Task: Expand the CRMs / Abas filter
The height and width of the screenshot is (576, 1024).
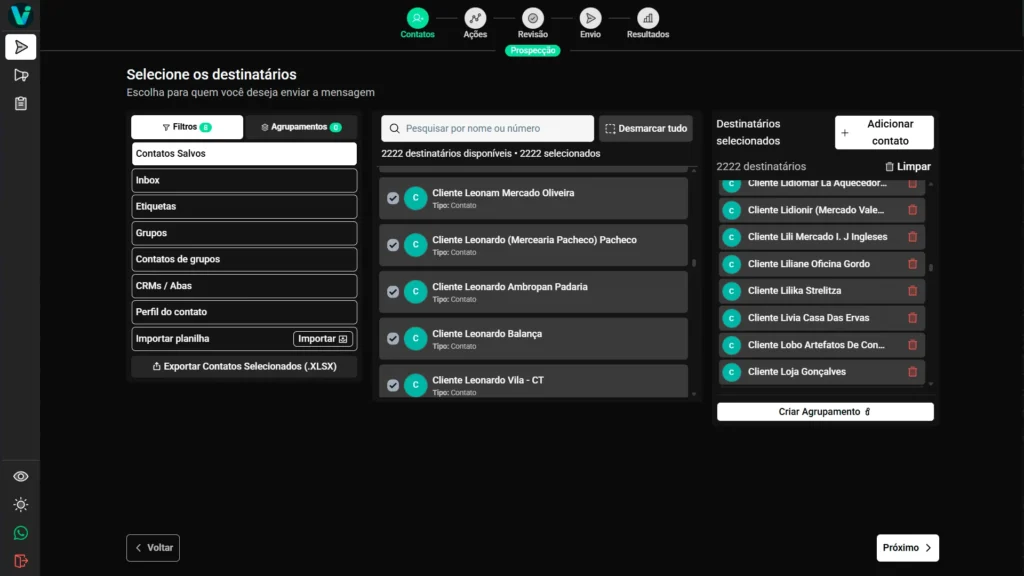Action: click(244, 286)
